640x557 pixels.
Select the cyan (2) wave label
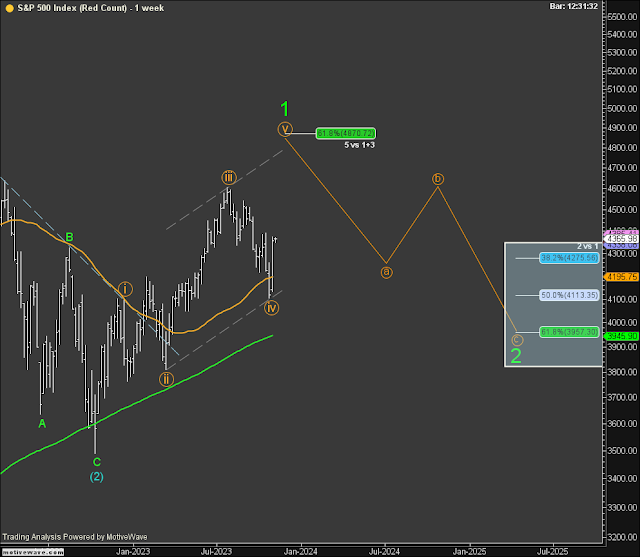pyautogui.click(x=97, y=476)
